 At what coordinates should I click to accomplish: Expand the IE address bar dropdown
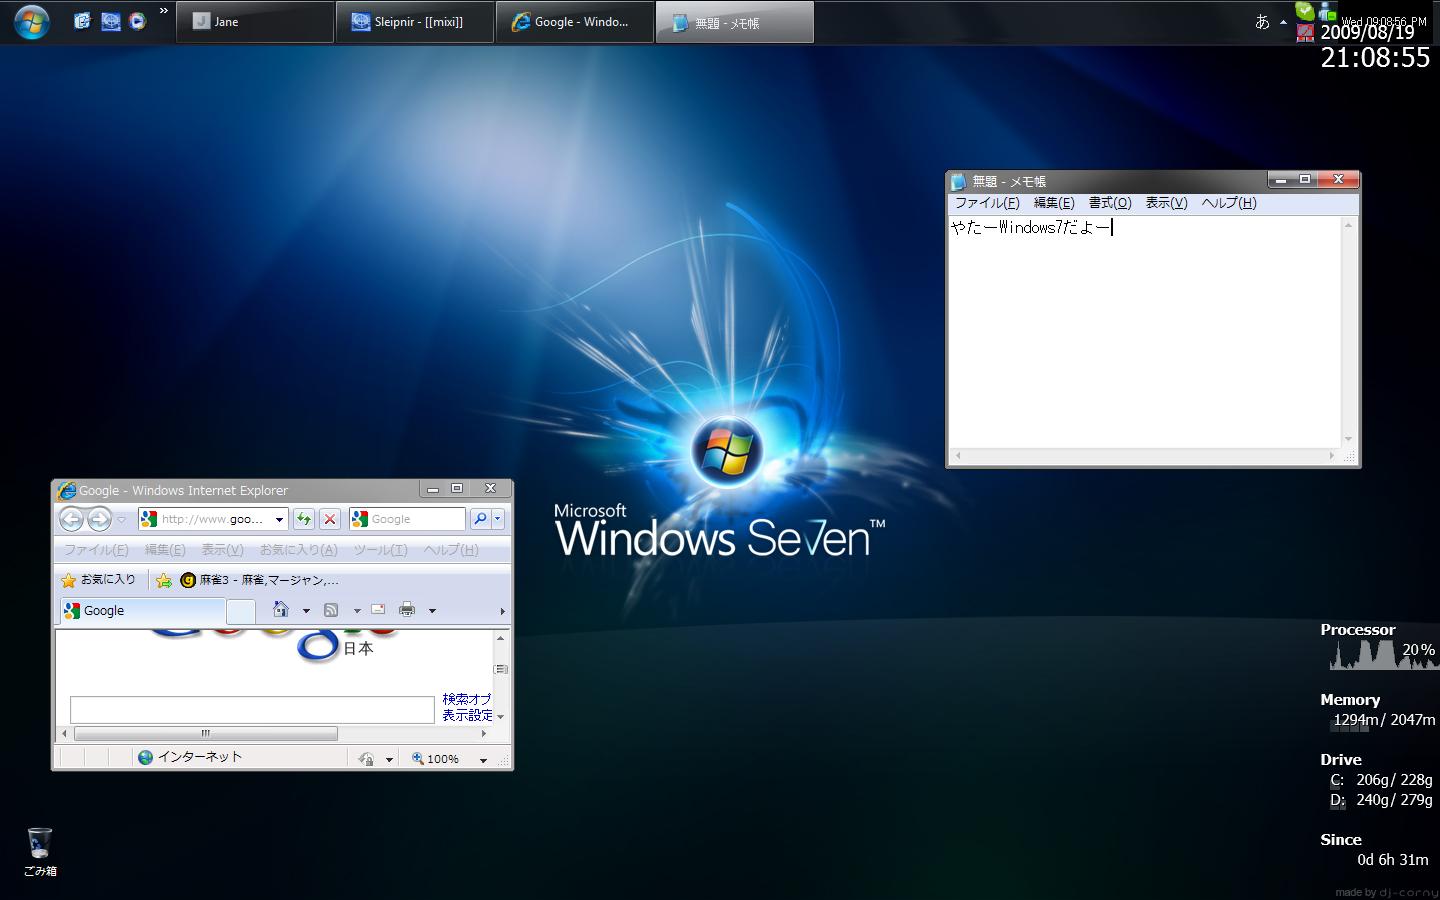[x=279, y=519]
